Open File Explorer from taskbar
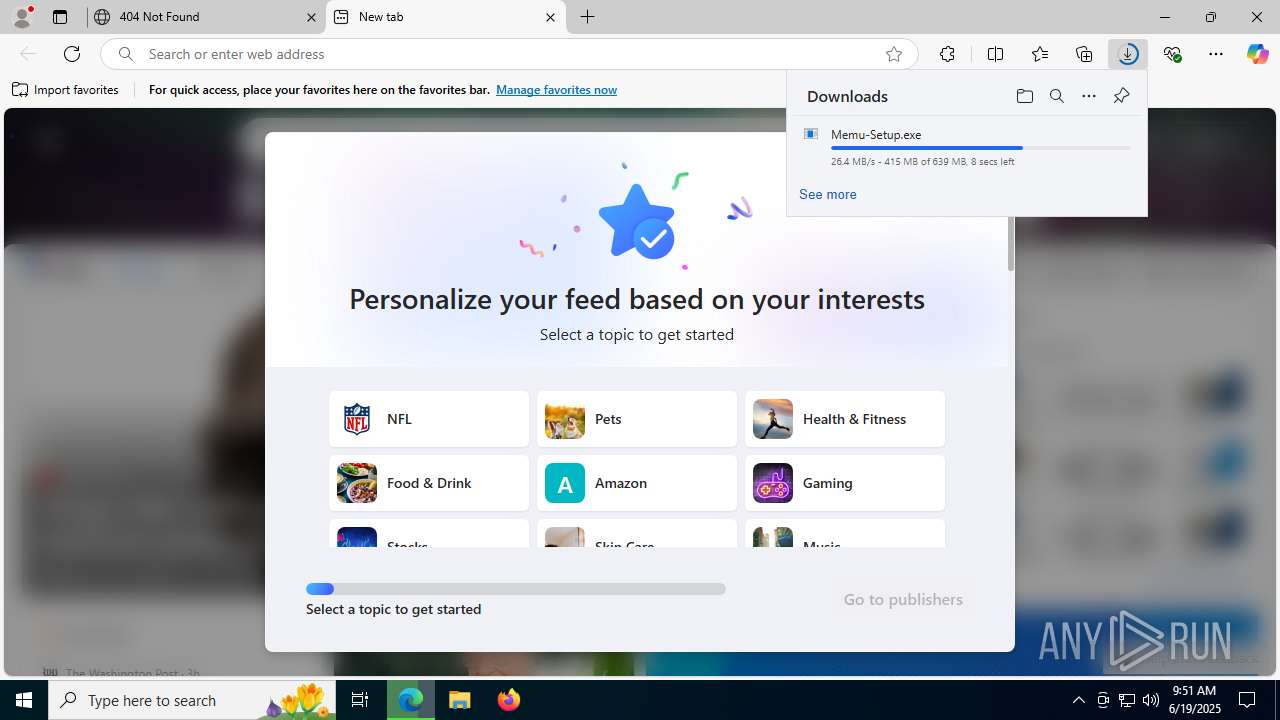 pos(460,700)
